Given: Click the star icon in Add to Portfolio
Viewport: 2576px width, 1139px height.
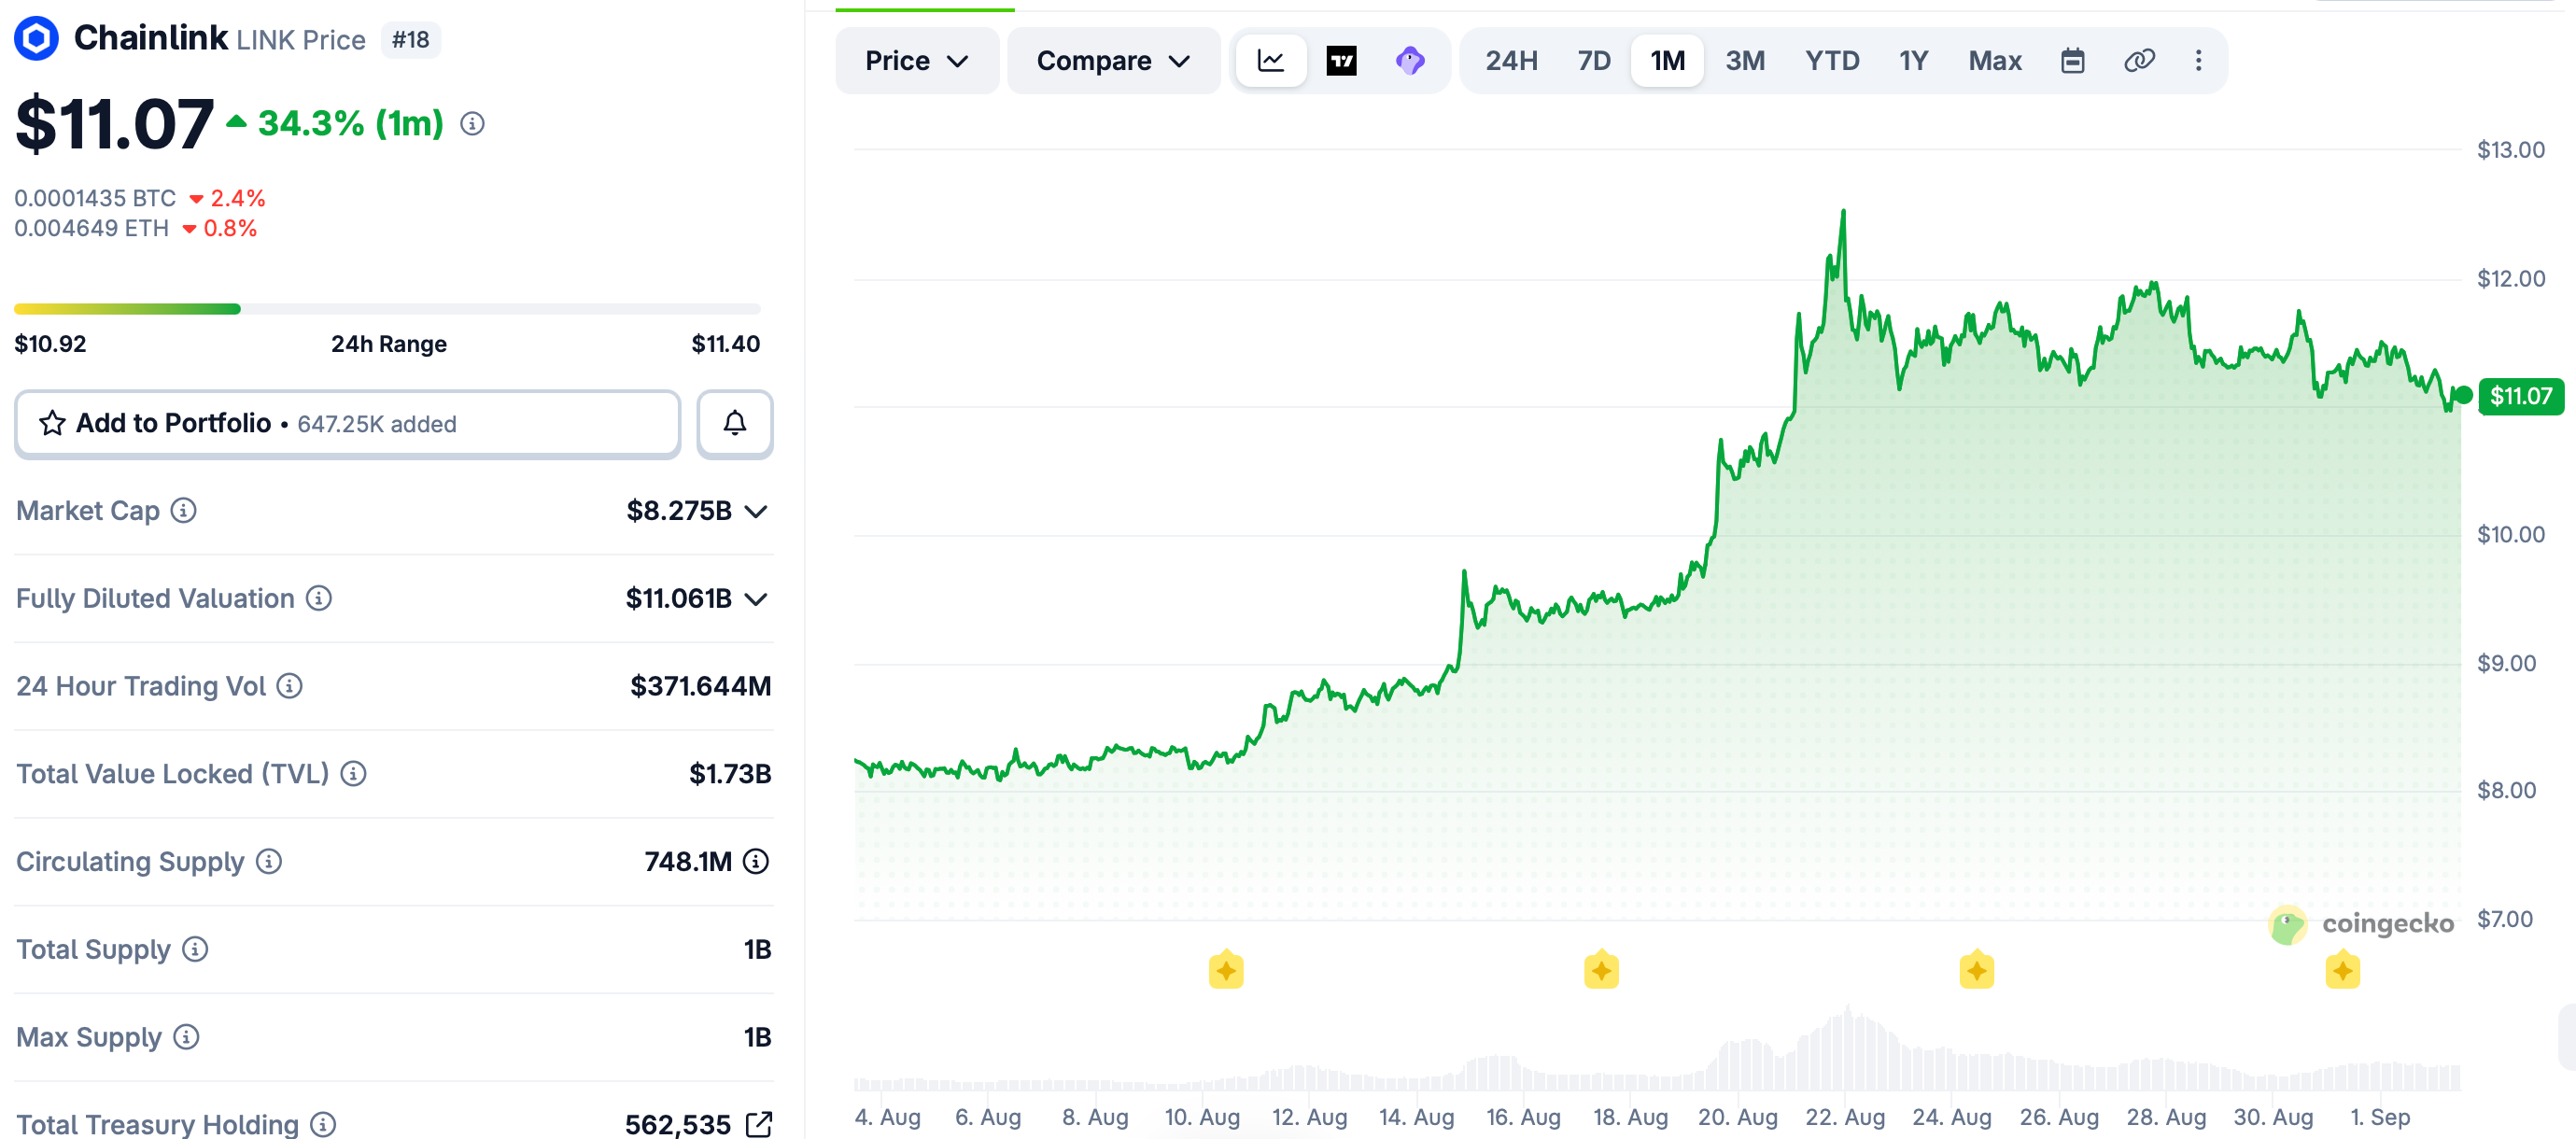Looking at the screenshot, I should 52,424.
